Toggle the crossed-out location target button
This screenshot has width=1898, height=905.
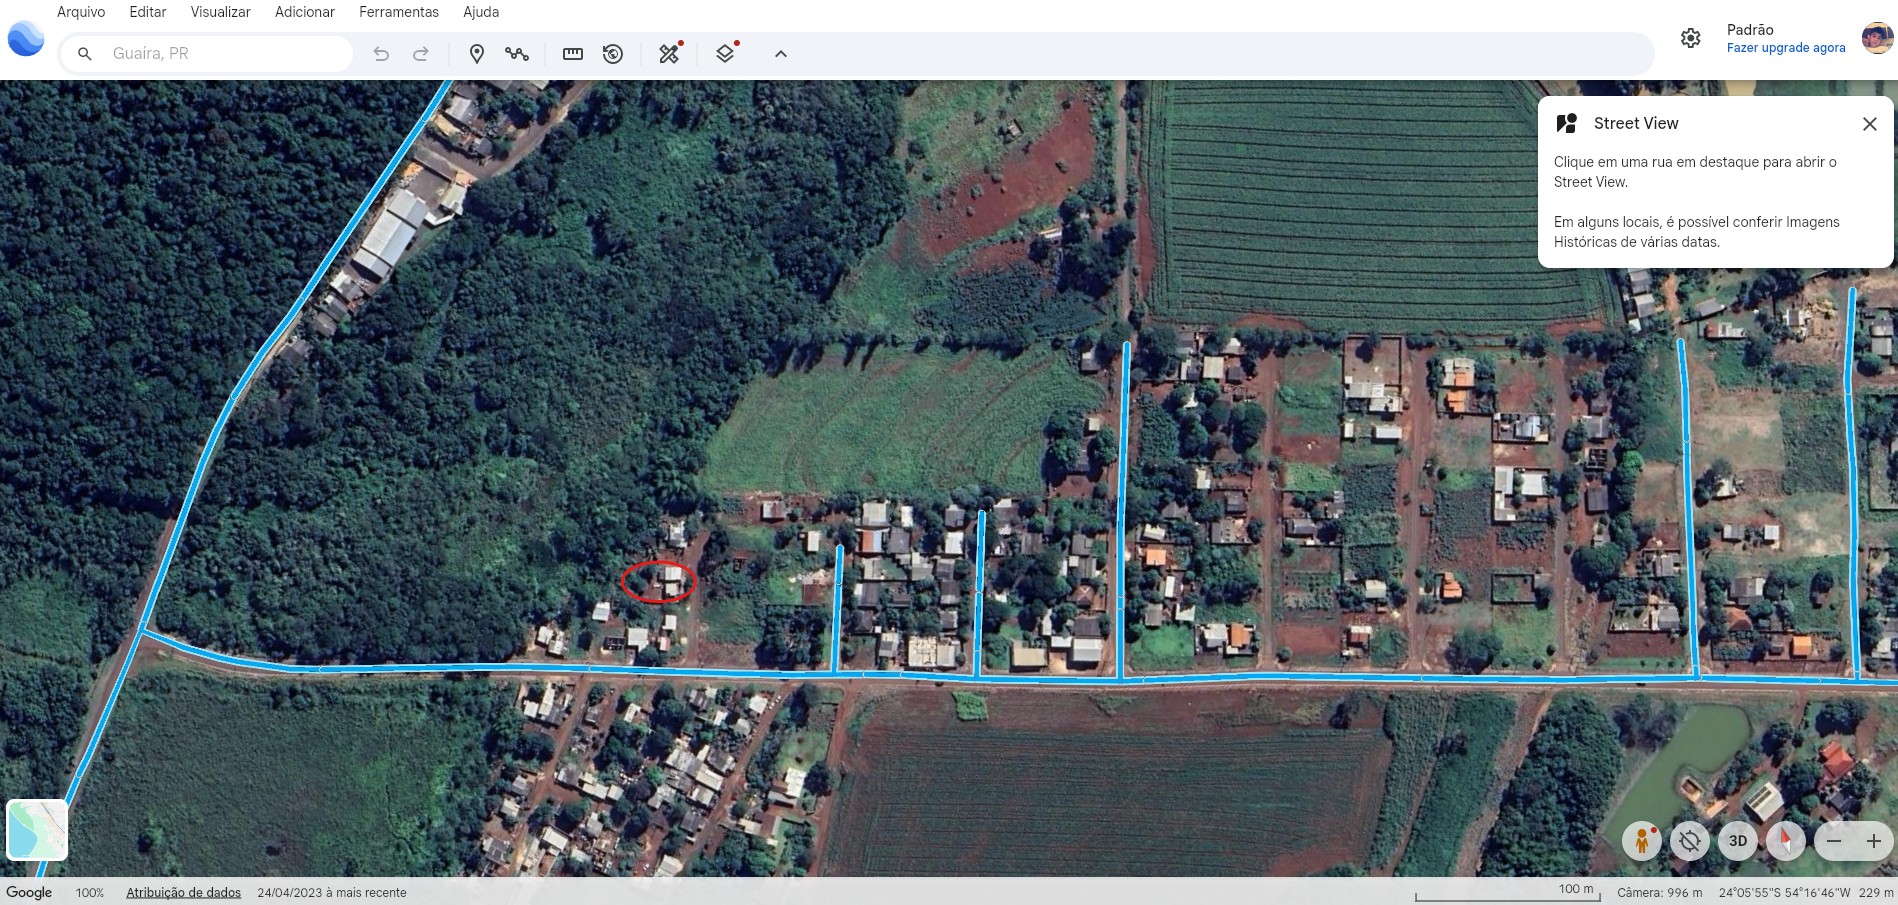coord(1690,841)
